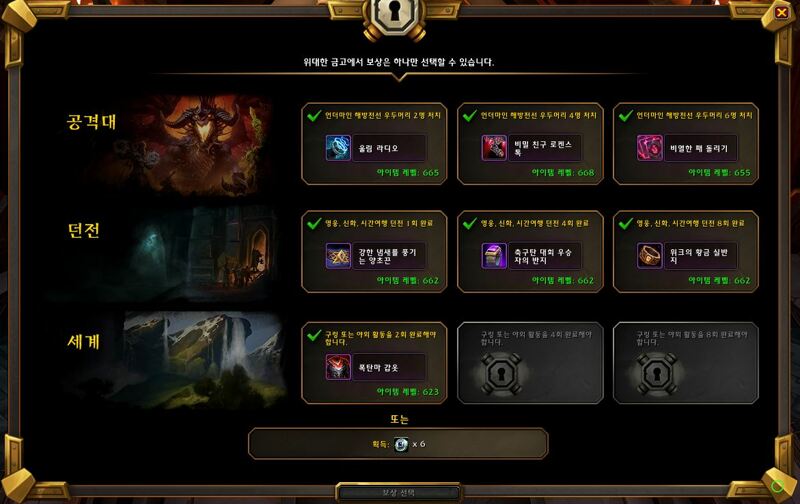
Task: Choose the 비밀 친구 로켄스톡 reward icon
Action: click(494, 148)
